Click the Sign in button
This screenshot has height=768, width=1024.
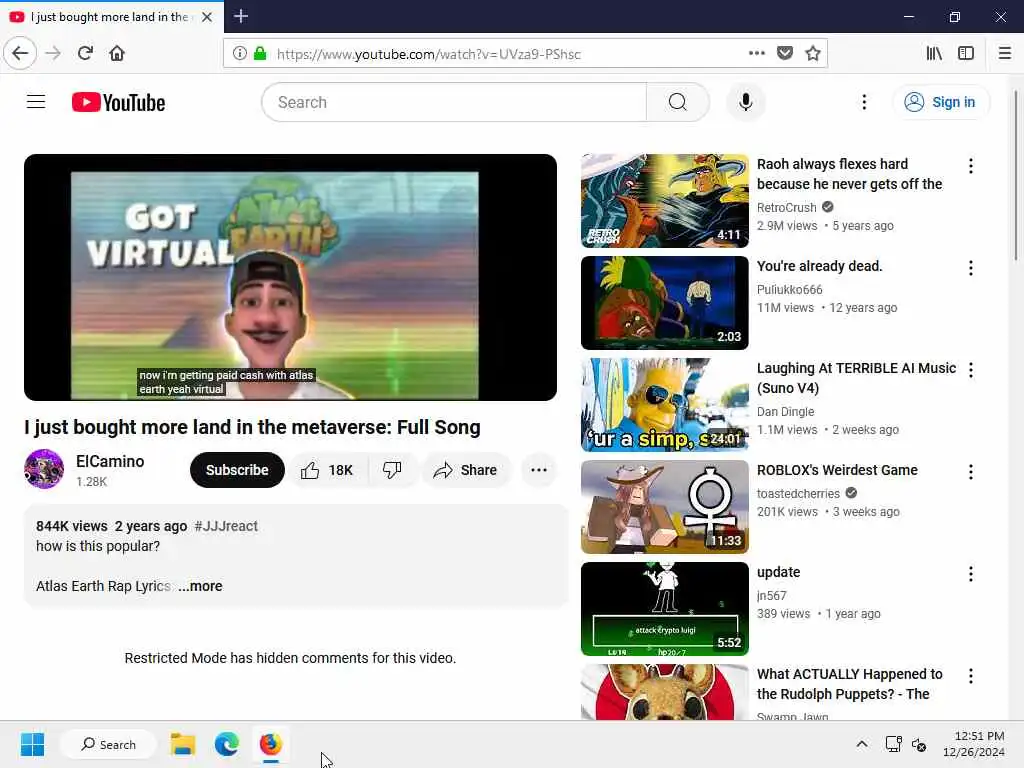coord(940,102)
